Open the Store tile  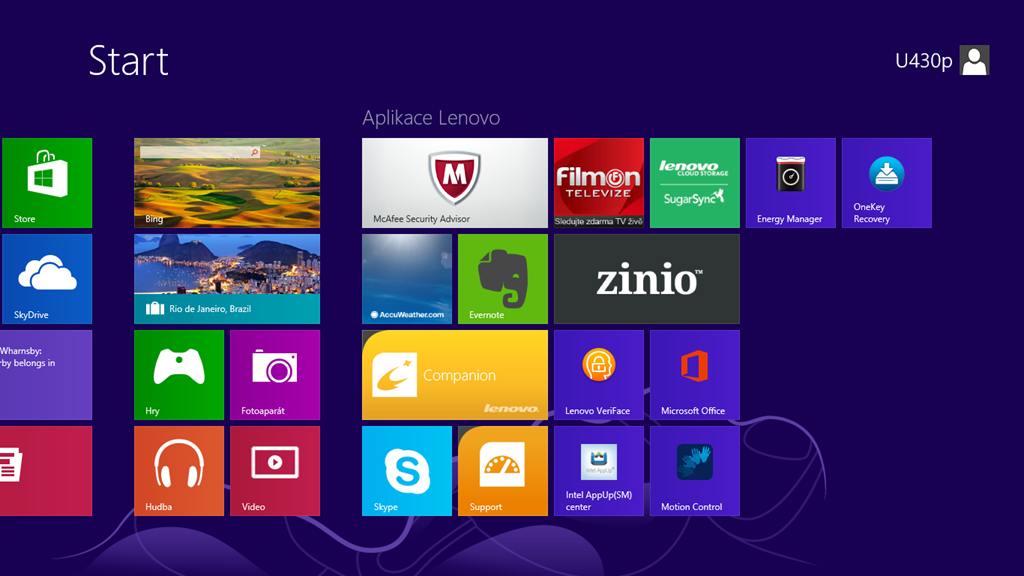[x=46, y=183]
